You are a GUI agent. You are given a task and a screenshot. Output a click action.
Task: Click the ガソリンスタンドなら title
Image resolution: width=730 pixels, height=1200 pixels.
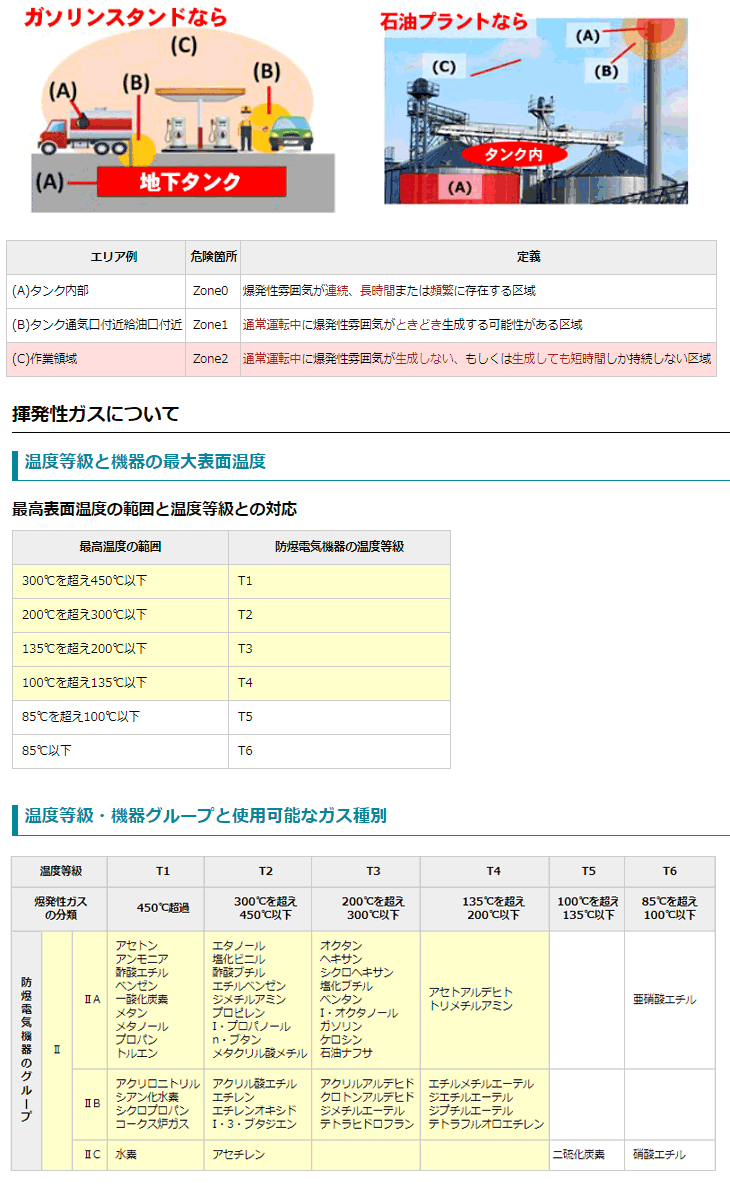[x=127, y=17]
